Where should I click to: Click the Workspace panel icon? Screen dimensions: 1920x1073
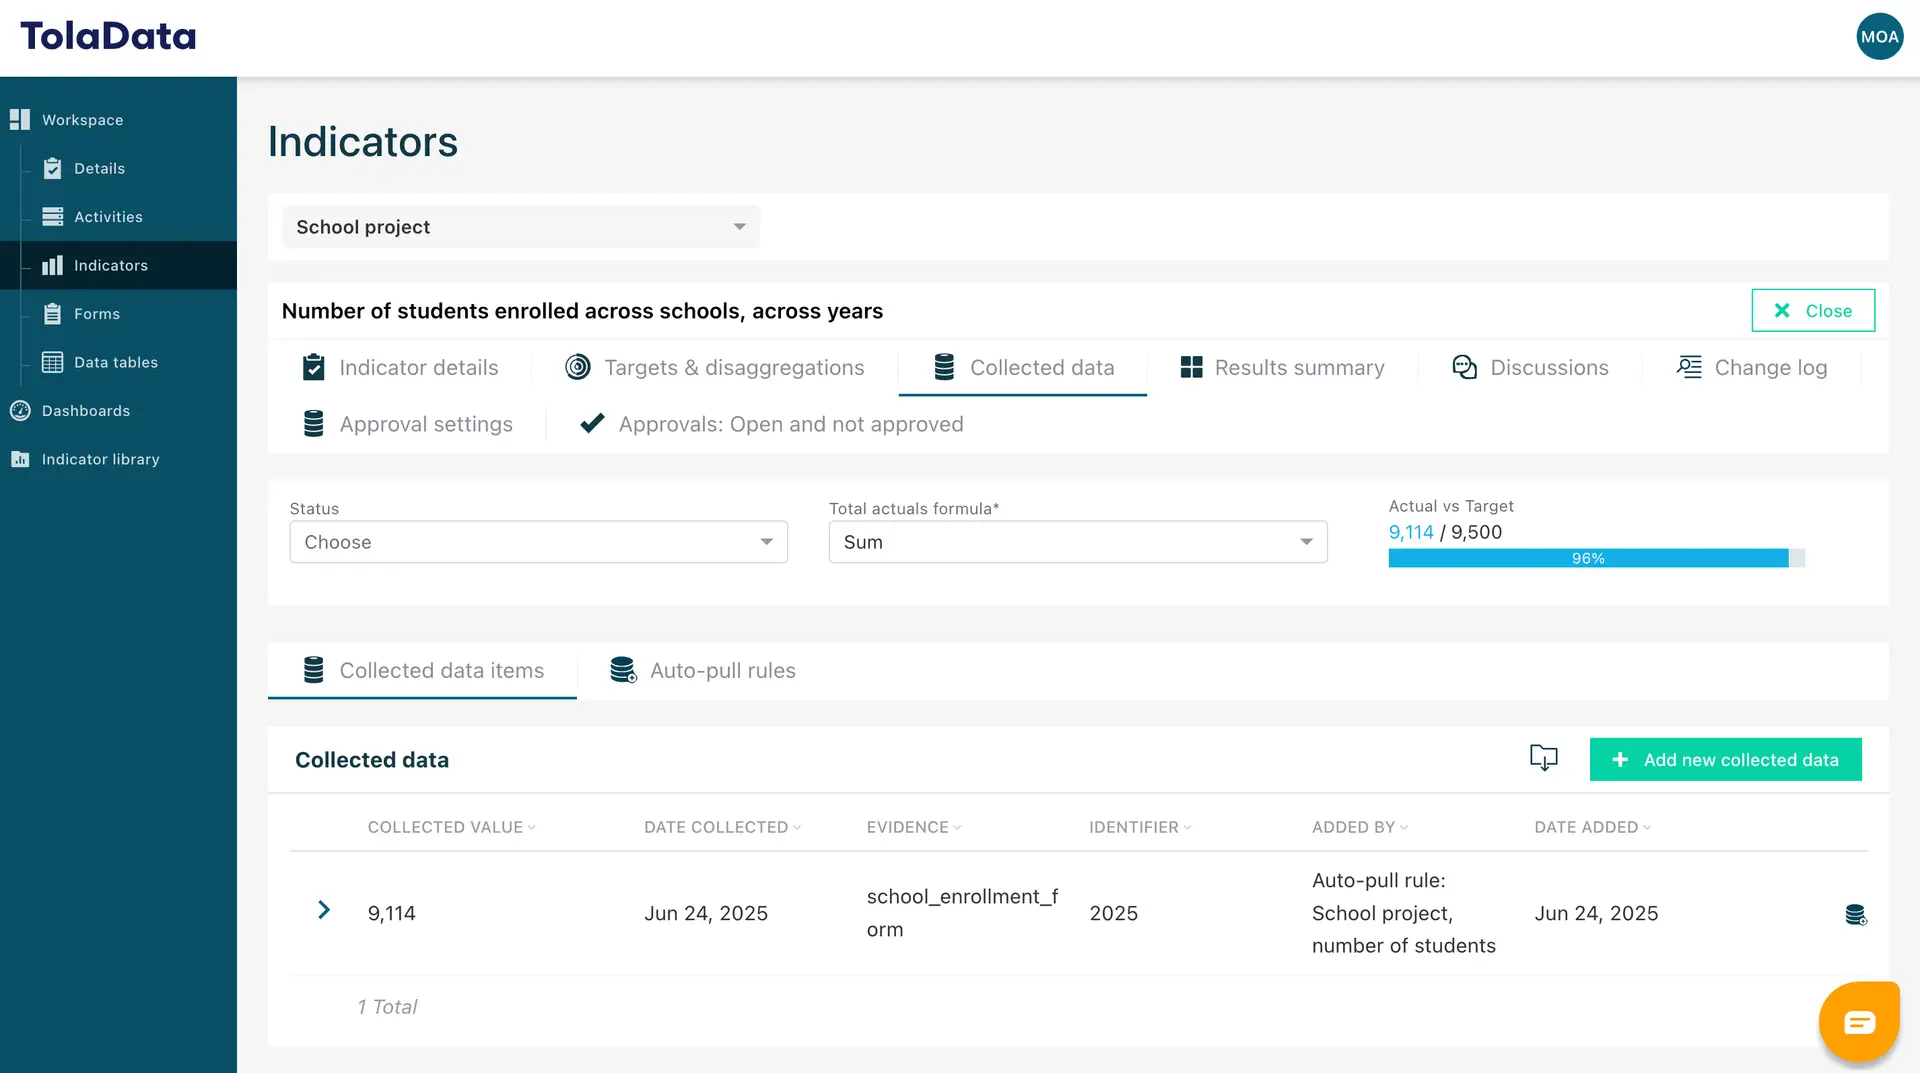click(x=20, y=119)
